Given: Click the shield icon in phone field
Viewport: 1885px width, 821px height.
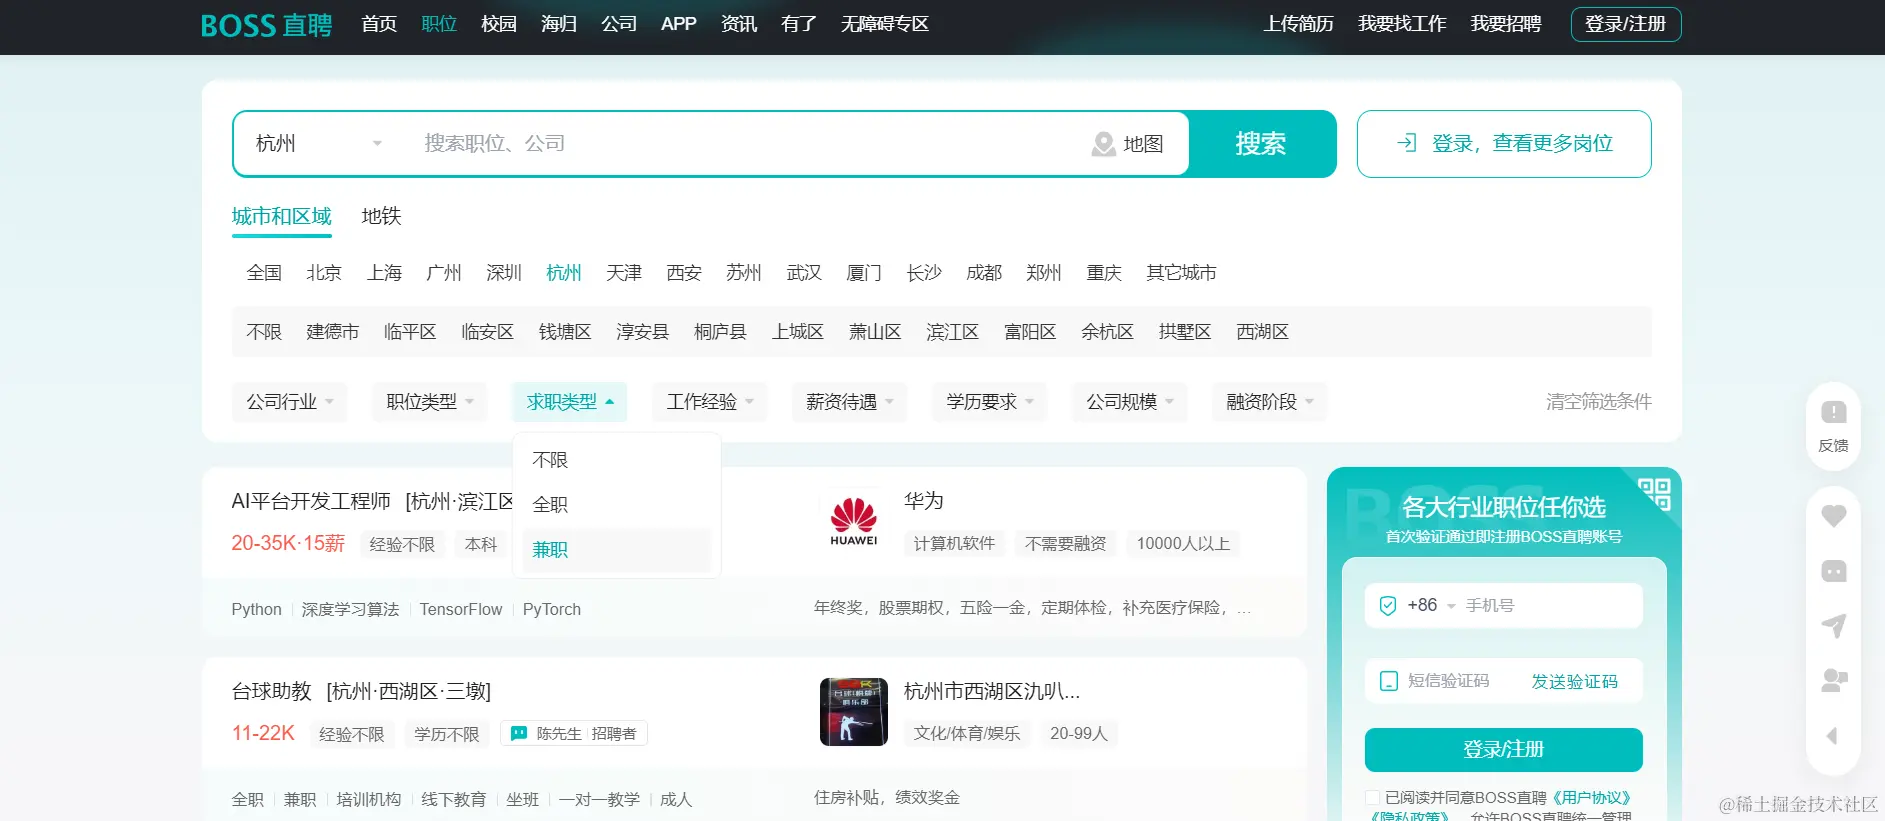Looking at the screenshot, I should 1388,606.
